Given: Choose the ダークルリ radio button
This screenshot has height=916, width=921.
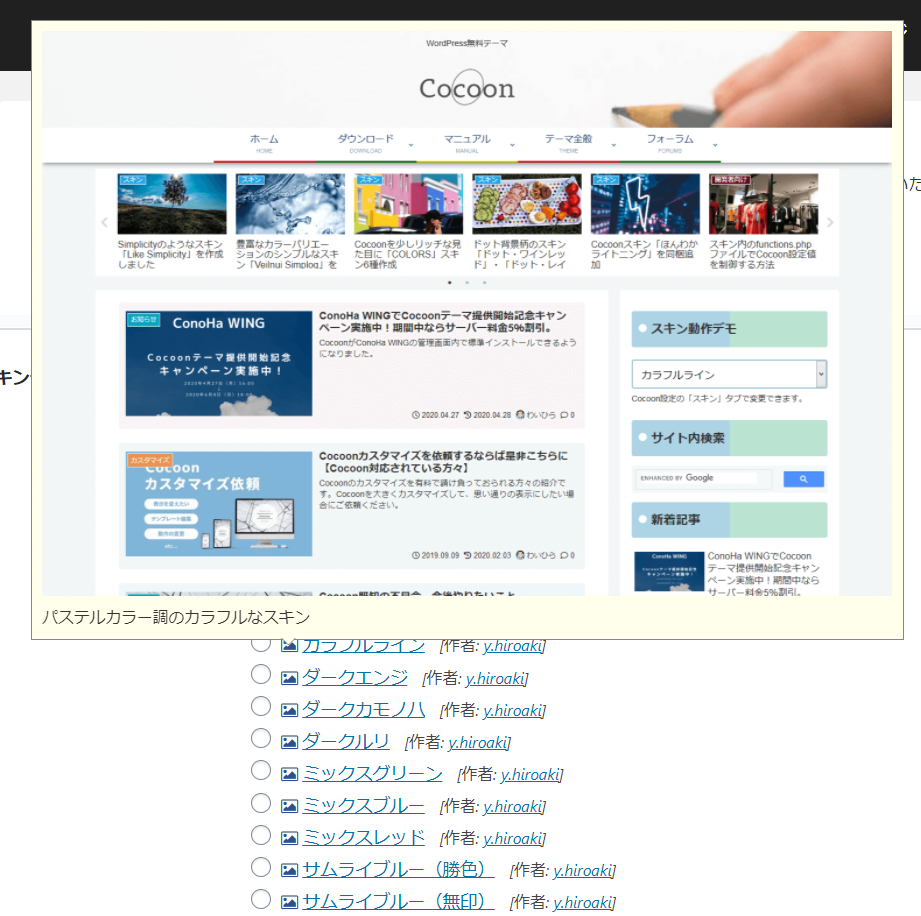Looking at the screenshot, I should (261, 738).
